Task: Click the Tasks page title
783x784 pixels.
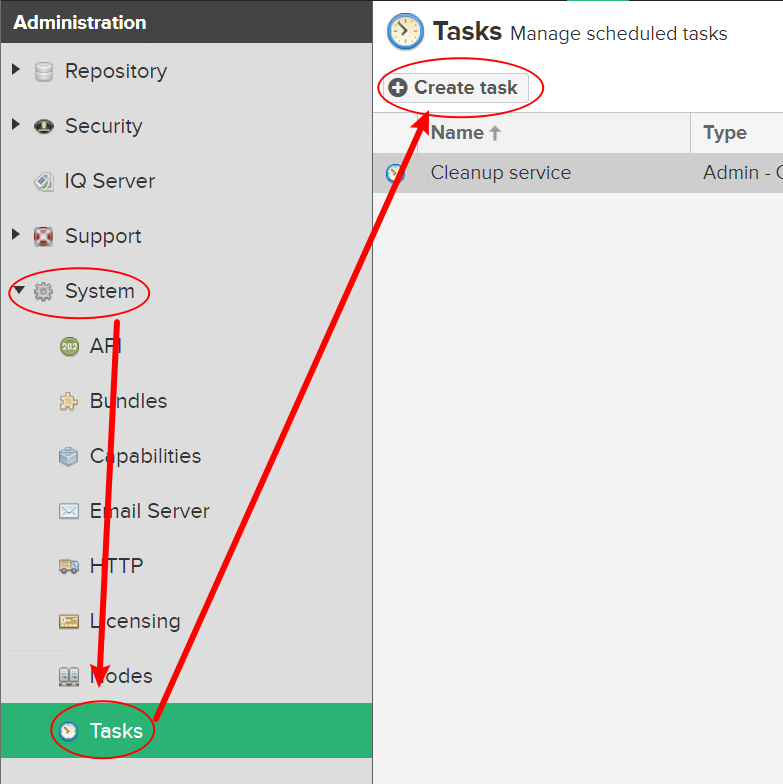Action: point(467,31)
